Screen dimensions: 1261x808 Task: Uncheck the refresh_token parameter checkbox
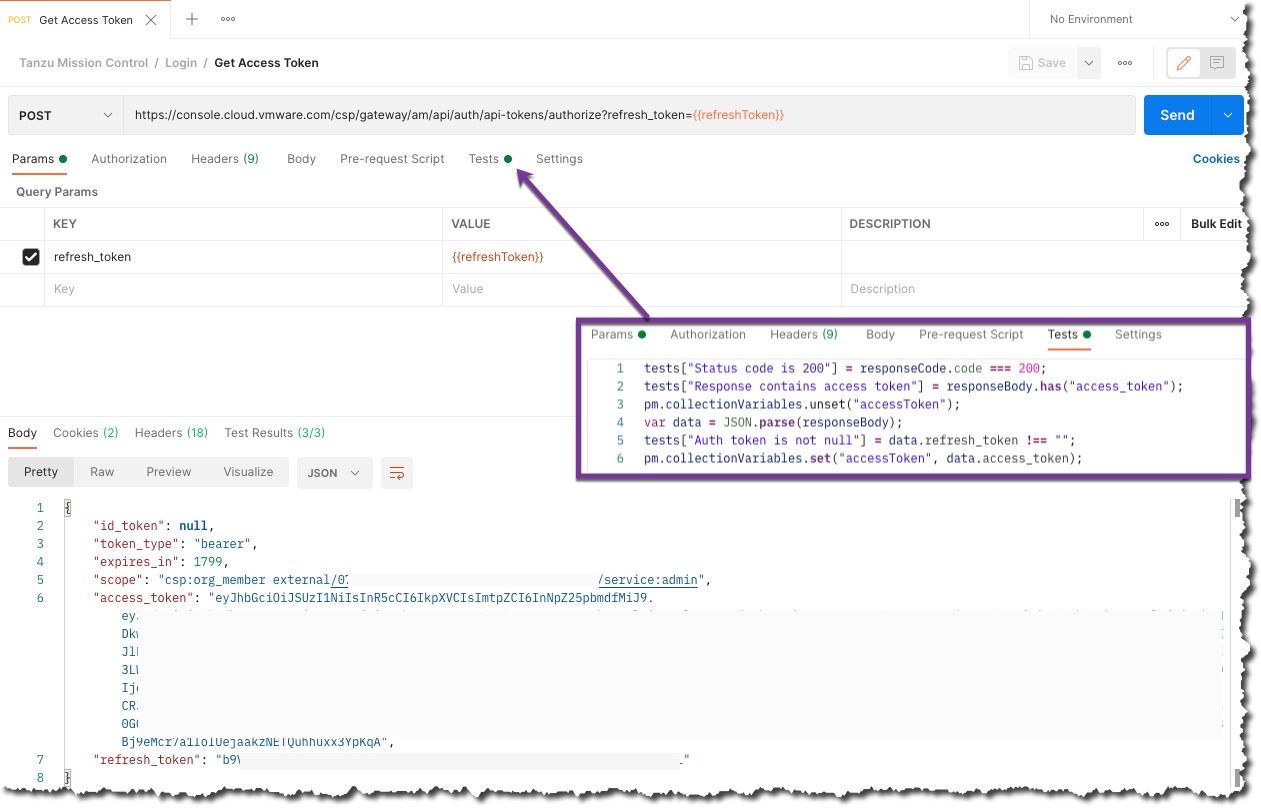[31, 257]
